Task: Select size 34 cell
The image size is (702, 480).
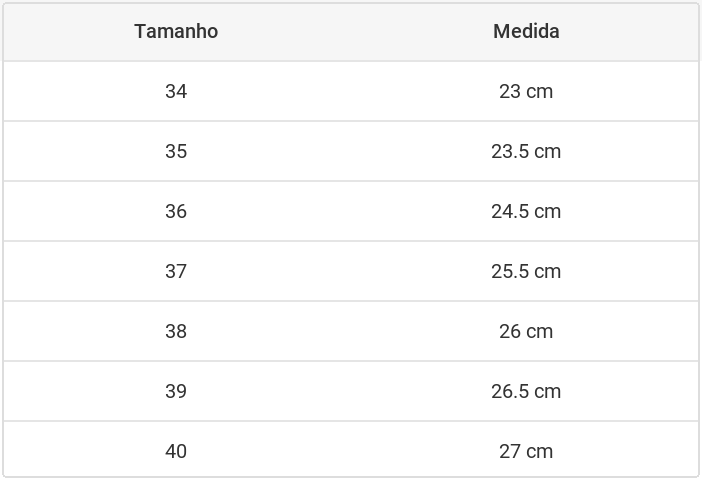Action: [176, 91]
